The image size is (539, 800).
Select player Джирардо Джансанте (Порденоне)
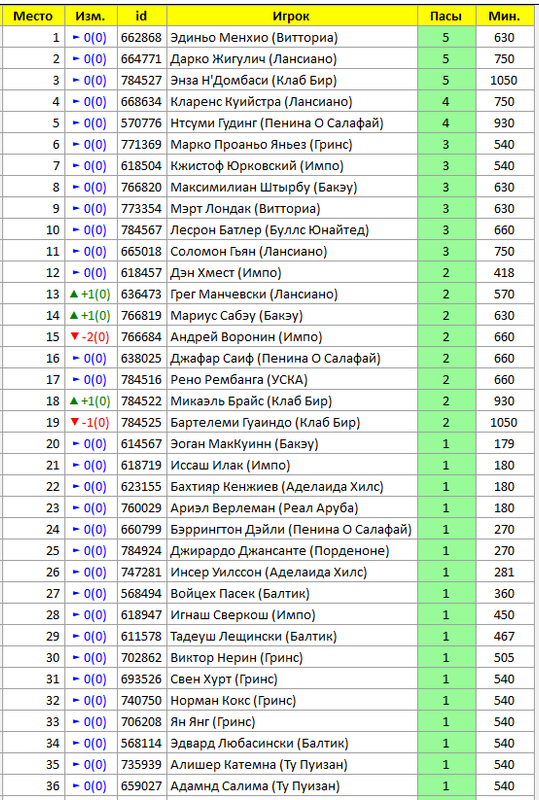280,551
